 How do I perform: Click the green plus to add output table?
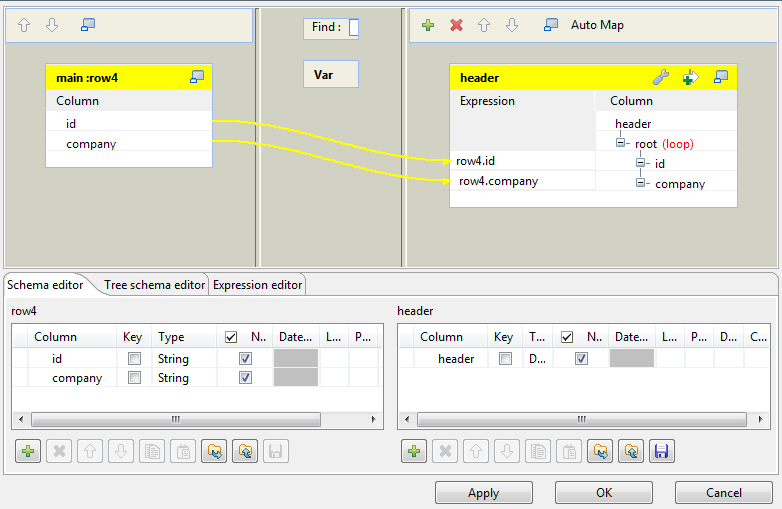click(428, 25)
